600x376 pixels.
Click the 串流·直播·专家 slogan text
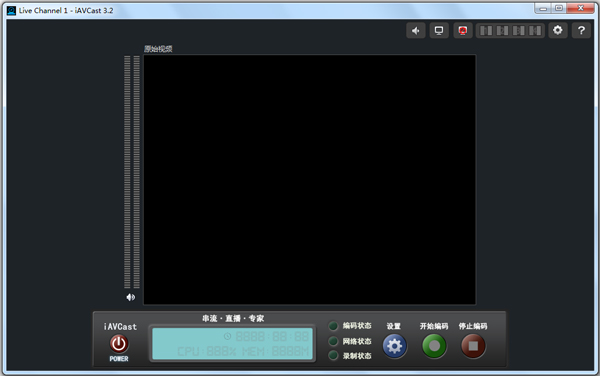[x=233, y=318]
